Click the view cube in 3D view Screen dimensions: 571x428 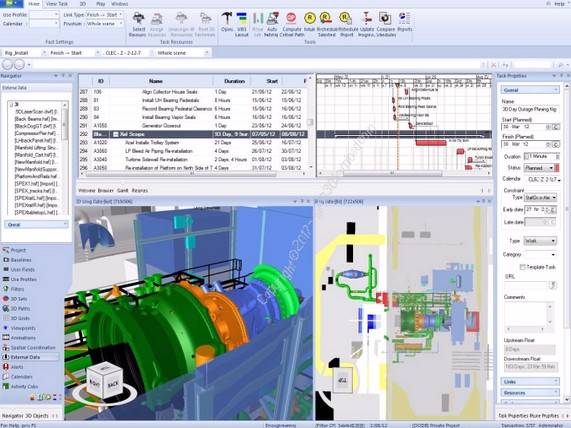pyautogui.click(x=104, y=381)
